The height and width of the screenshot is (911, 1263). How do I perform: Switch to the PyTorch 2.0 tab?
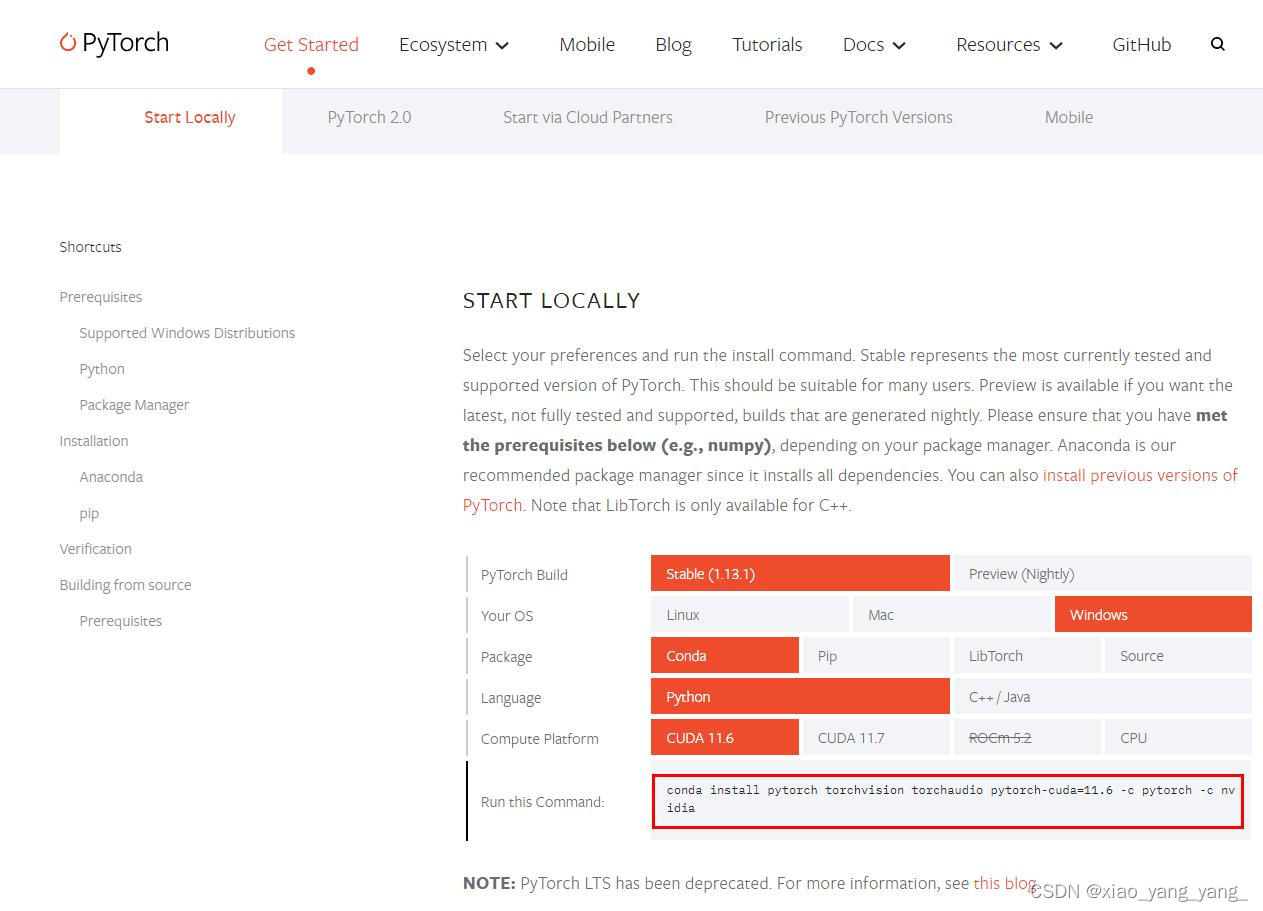point(369,117)
